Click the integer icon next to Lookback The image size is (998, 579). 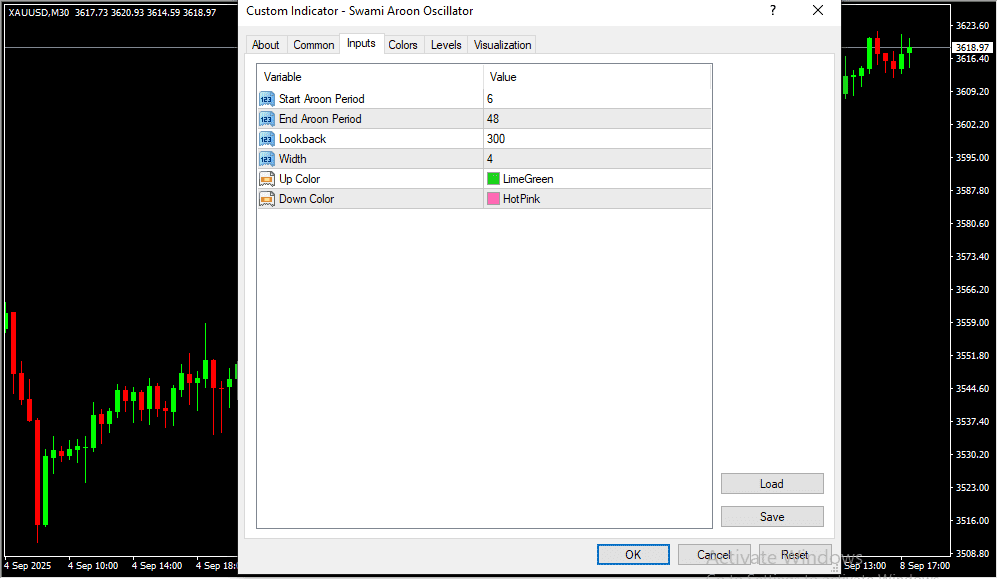266,139
